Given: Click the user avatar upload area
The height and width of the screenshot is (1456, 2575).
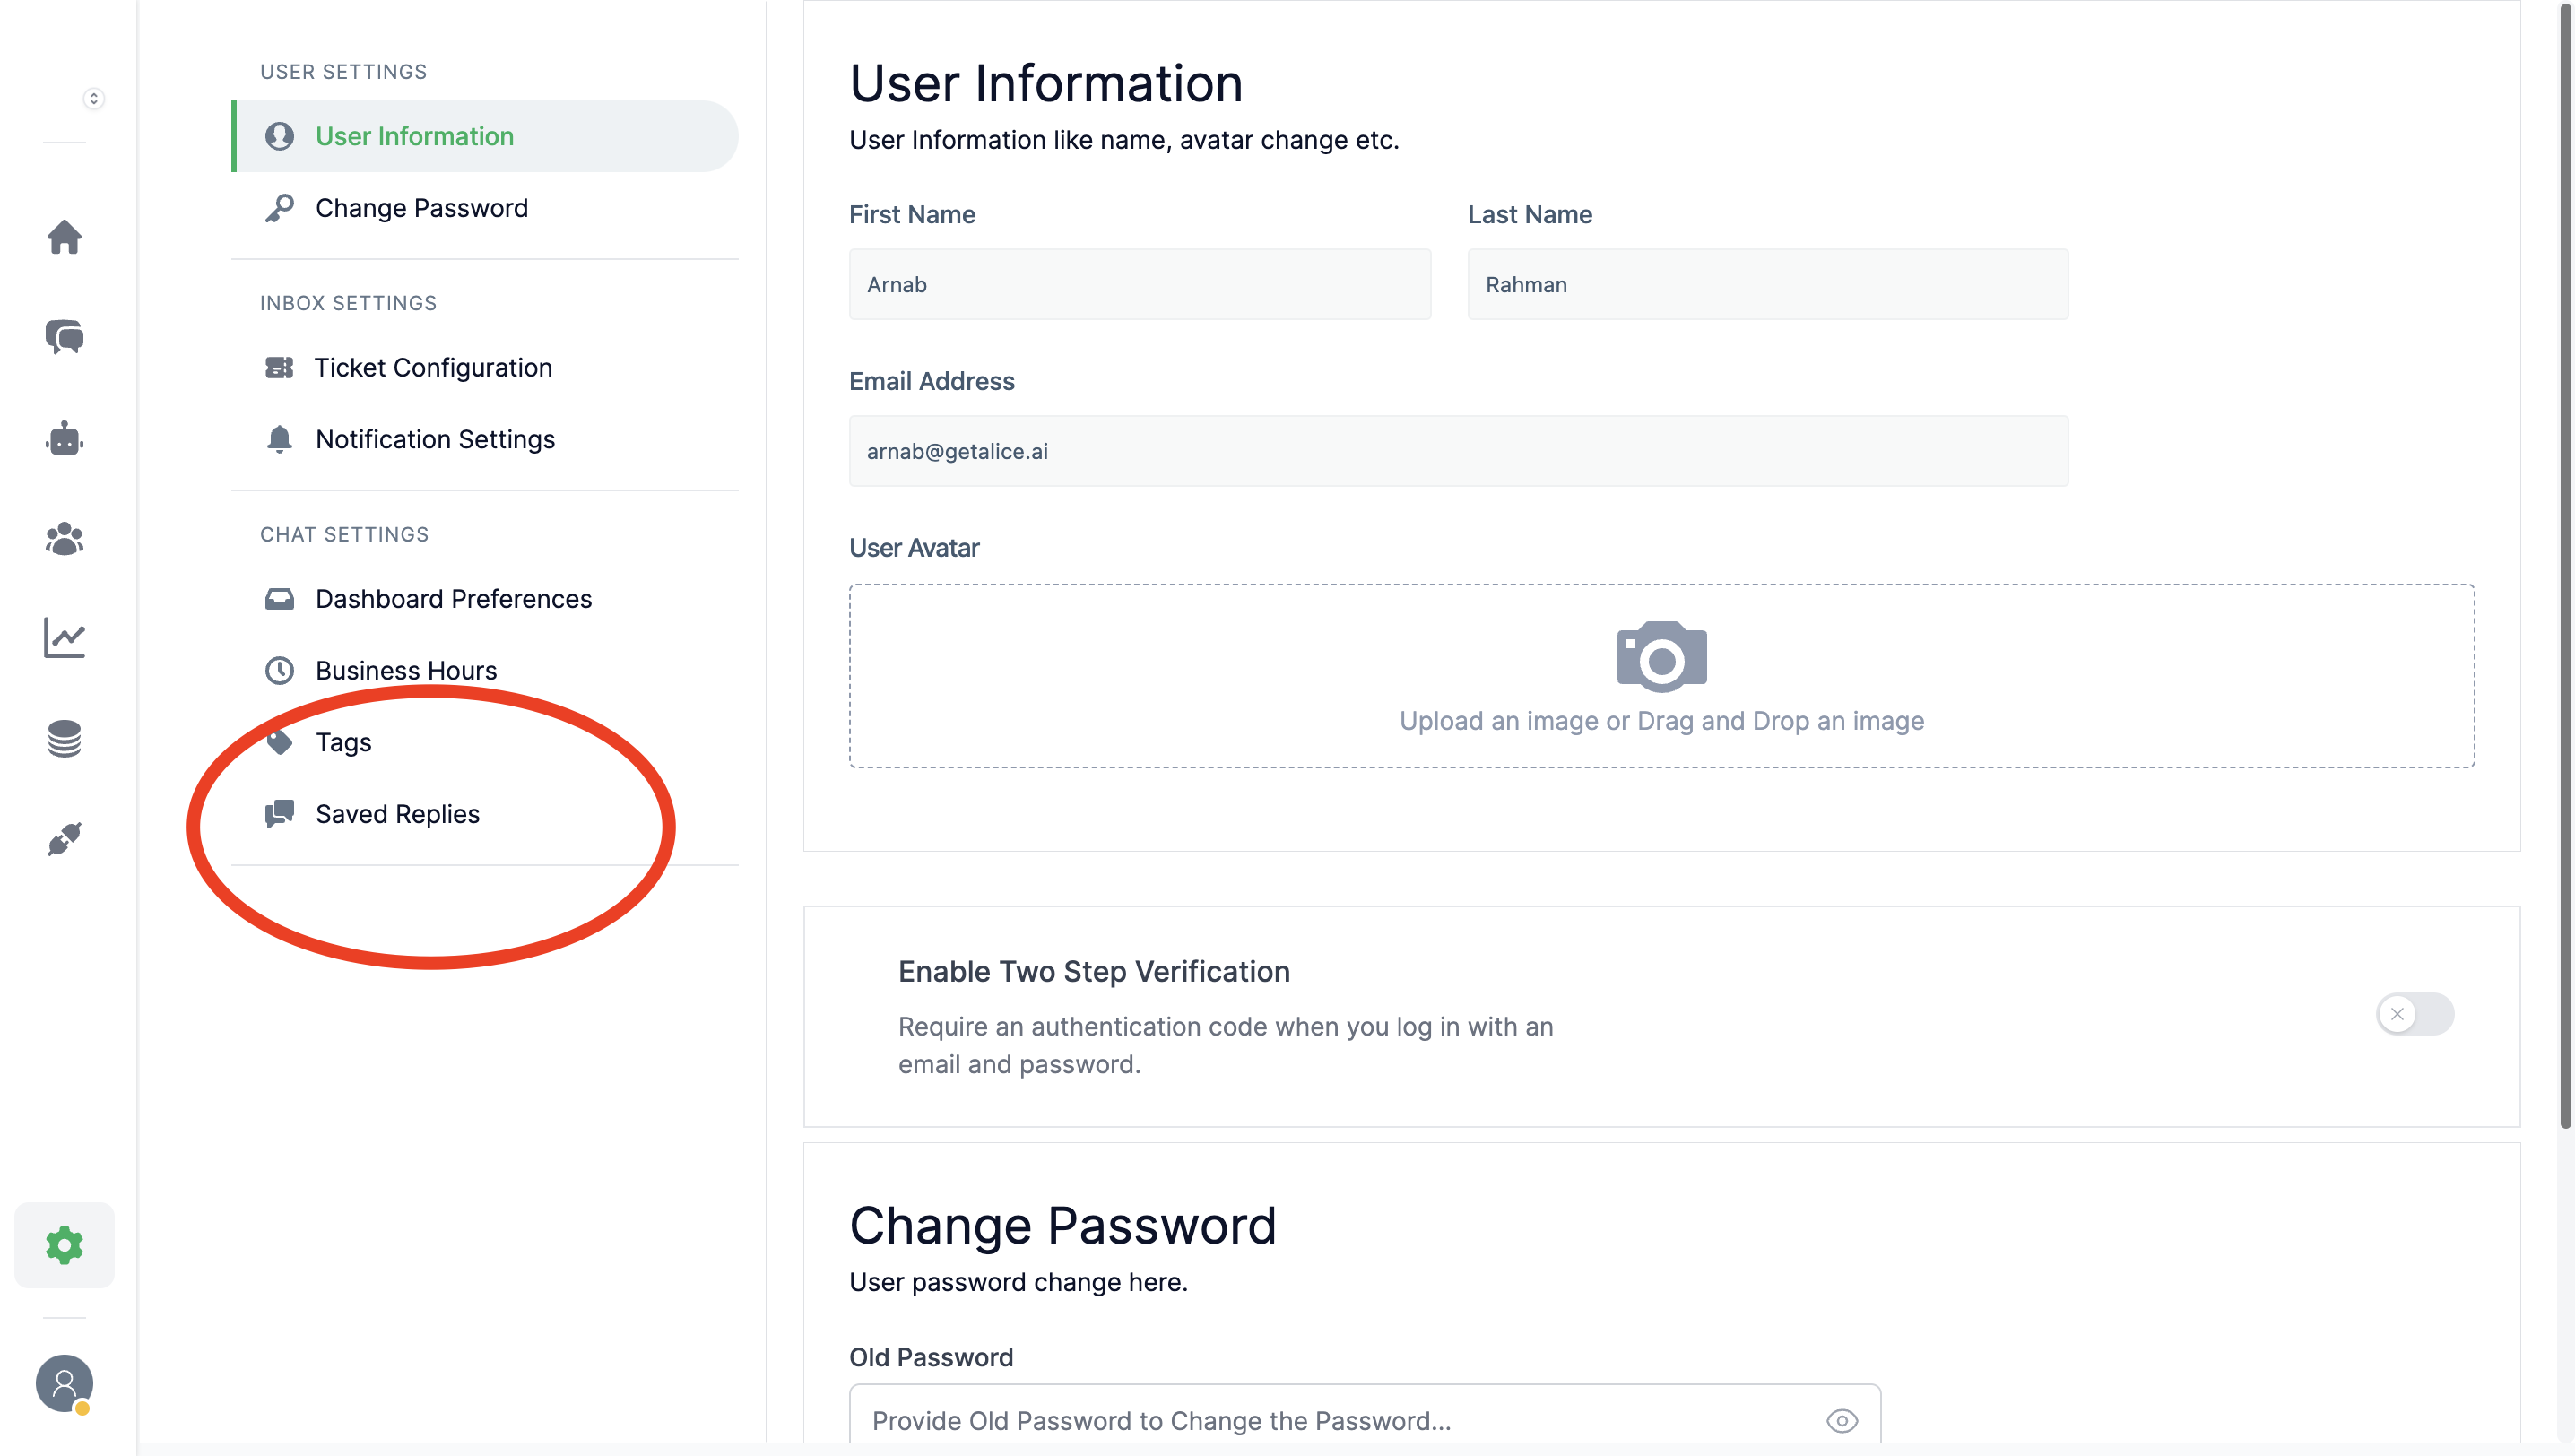Looking at the screenshot, I should point(1661,676).
